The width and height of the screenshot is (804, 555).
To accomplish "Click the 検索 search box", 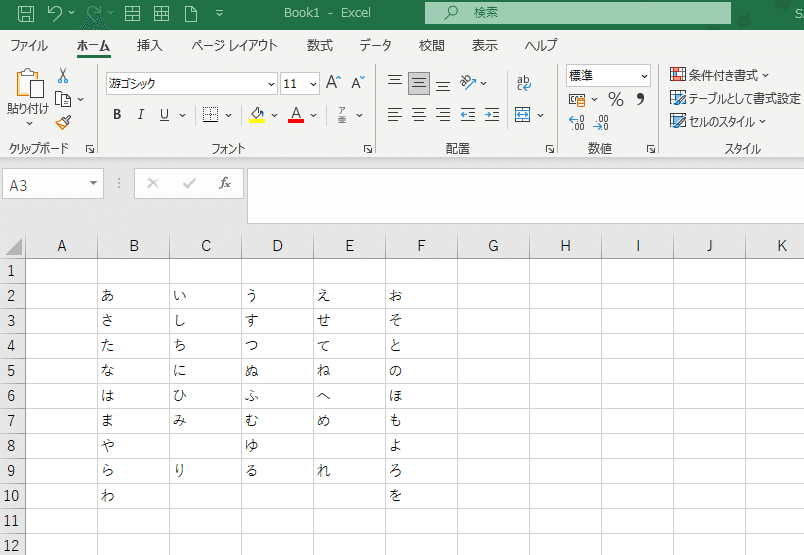I will (578, 13).
